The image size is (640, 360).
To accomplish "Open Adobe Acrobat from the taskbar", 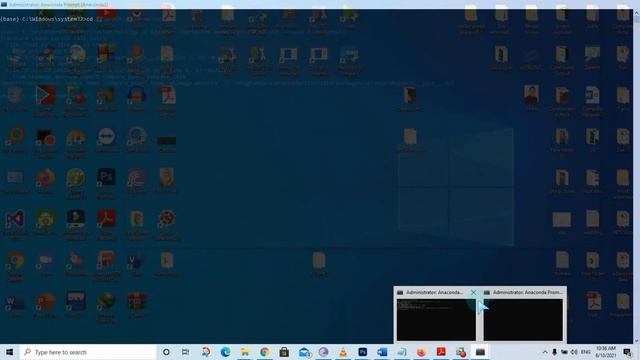I will (x=441, y=352).
